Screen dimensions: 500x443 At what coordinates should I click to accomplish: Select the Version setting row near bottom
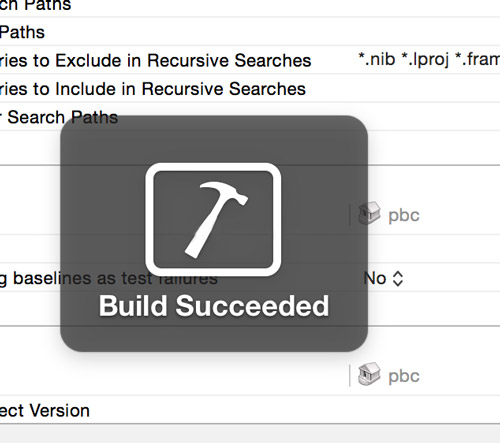(250, 410)
